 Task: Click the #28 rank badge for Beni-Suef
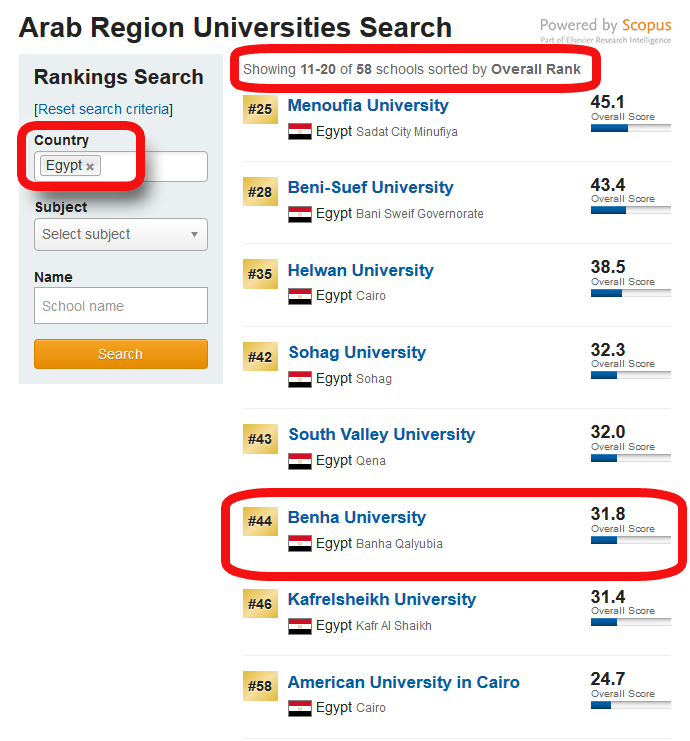260,191
